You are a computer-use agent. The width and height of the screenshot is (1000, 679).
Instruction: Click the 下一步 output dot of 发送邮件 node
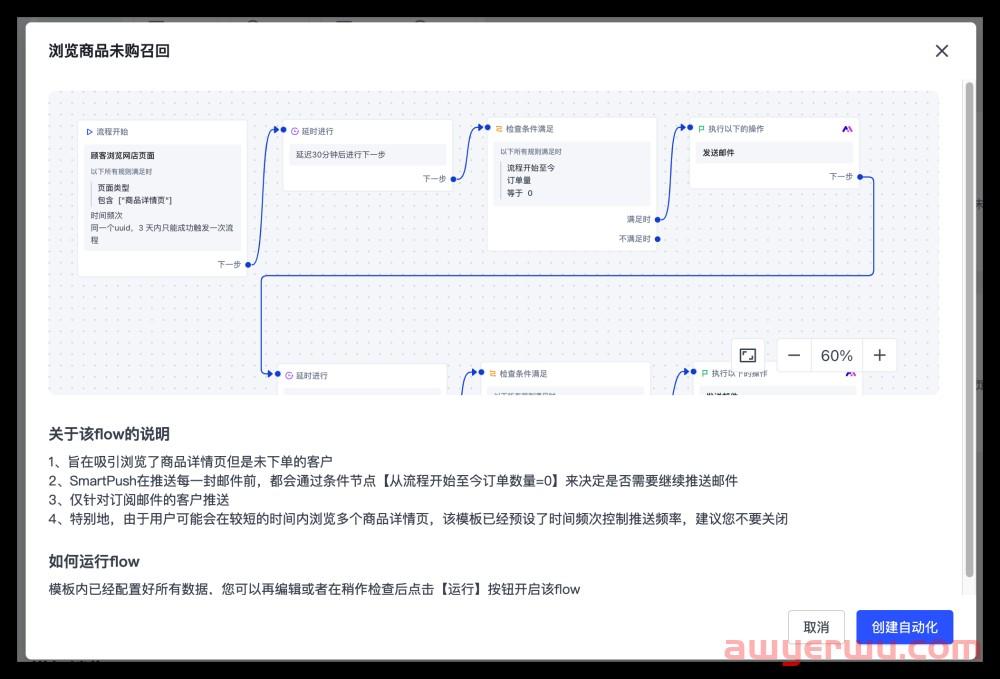(x=860, y=177)
